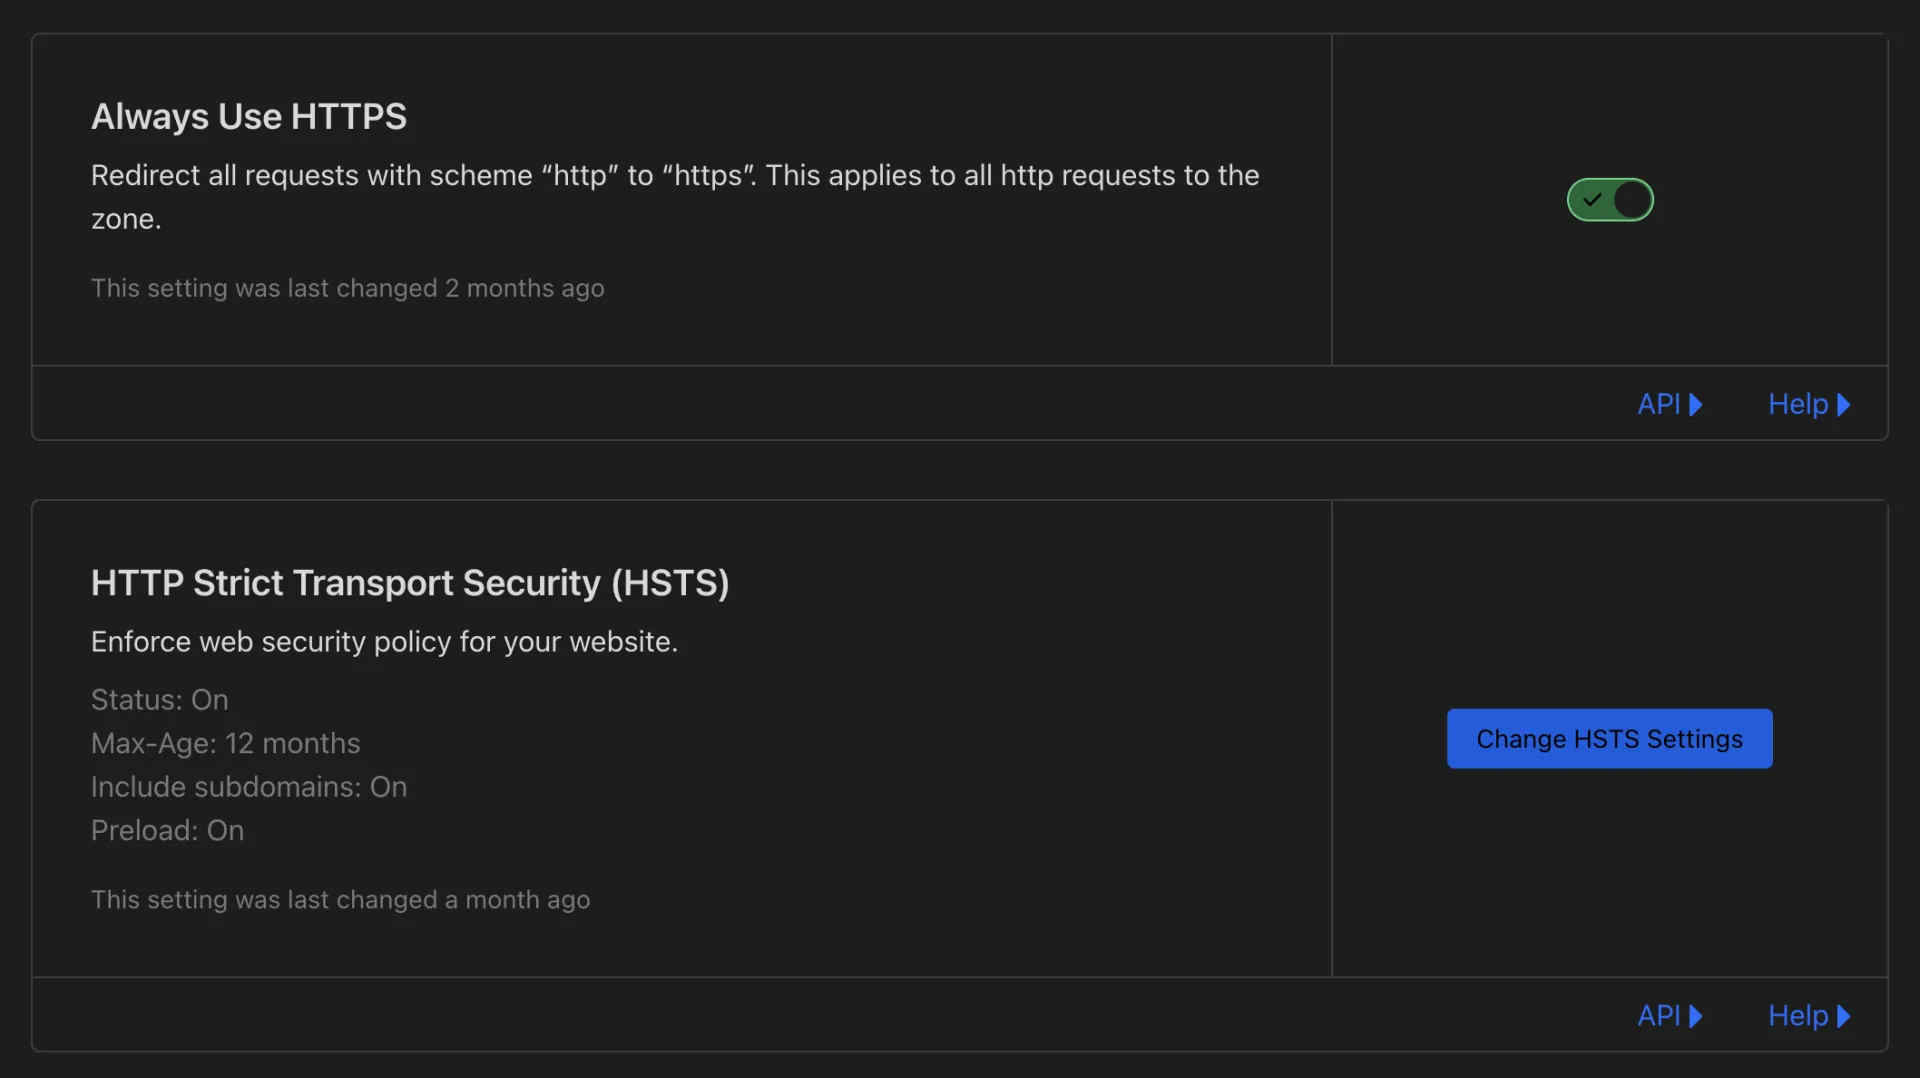The height and width of the screenshot is (1078, 1920).
Task: Open the API link for Always Use HTTPS
Action: [1659, 404]
